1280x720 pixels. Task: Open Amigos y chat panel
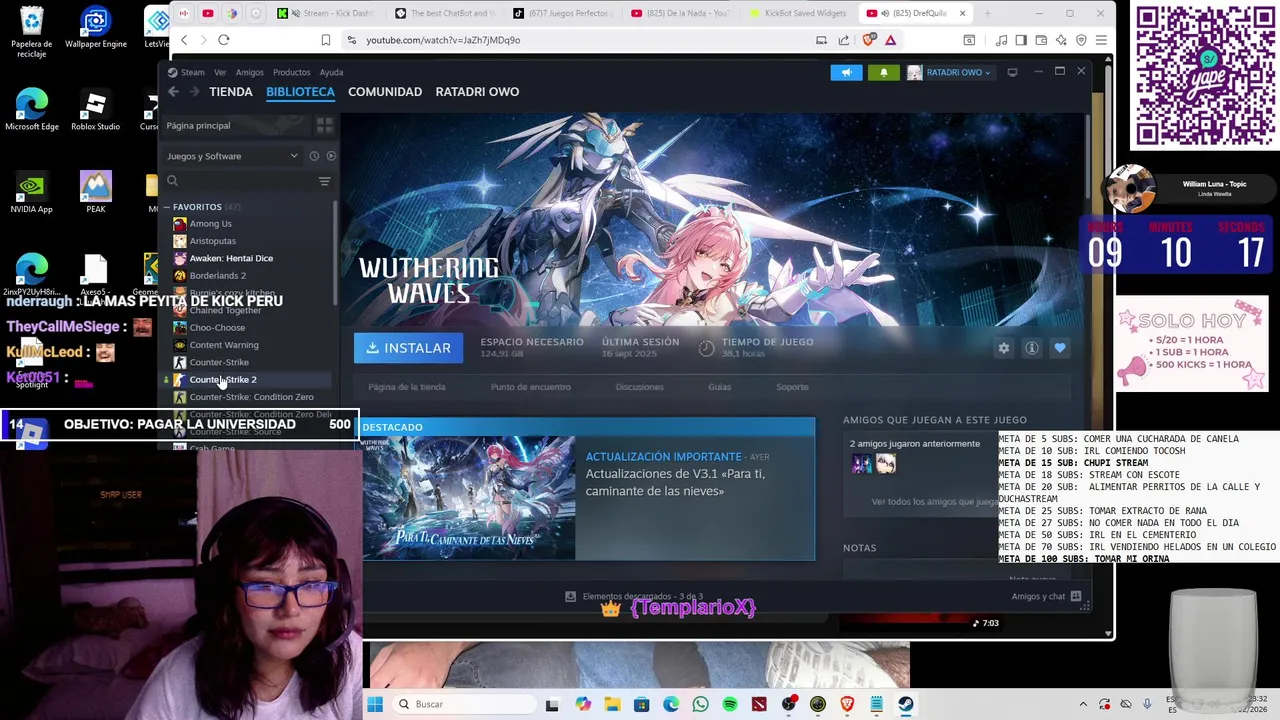[1046, 596]
